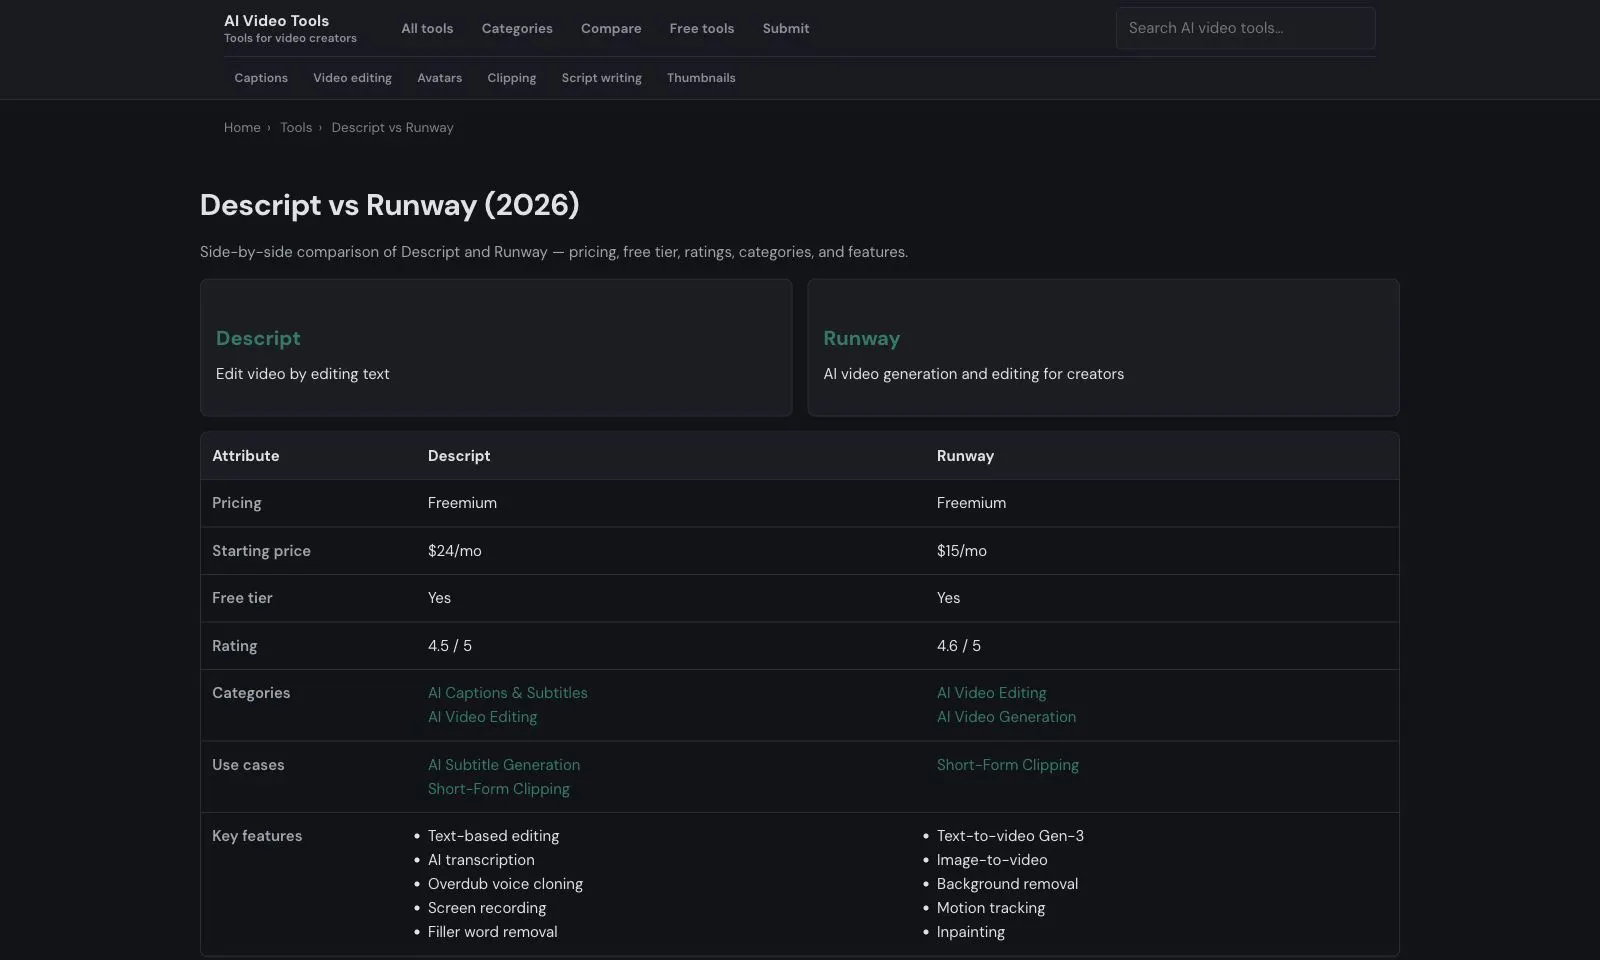Open the Submit nav link
The image size is (1600, 960).
tap(786, 28)
